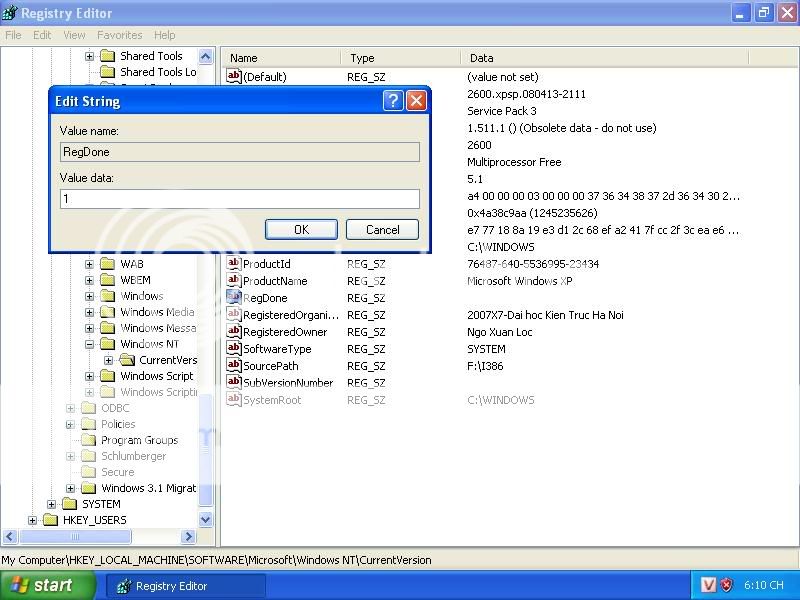Click the open CurrentVersion folder icon

(127, 360)
